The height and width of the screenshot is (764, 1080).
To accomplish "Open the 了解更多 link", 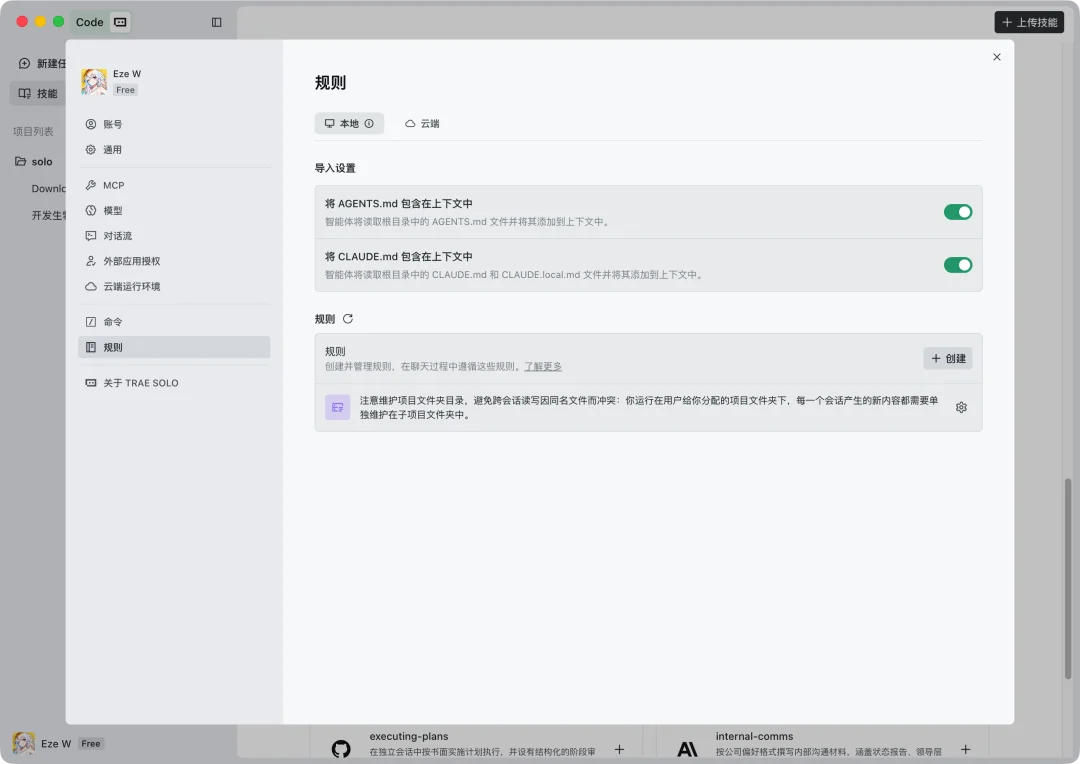I will point(543,366).
